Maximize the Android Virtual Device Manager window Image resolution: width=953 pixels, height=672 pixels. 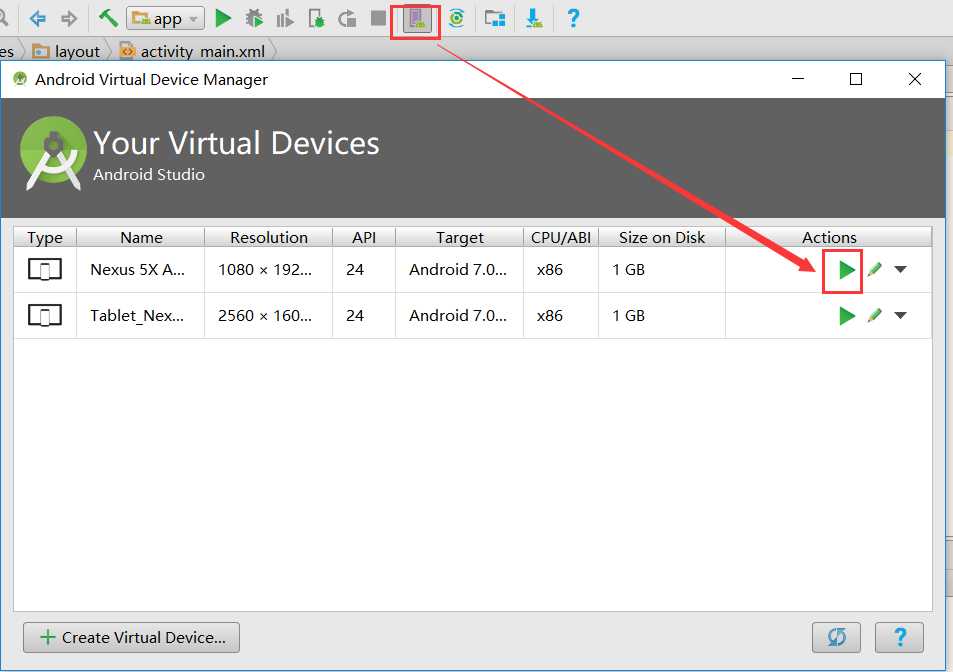coord(856,79)
